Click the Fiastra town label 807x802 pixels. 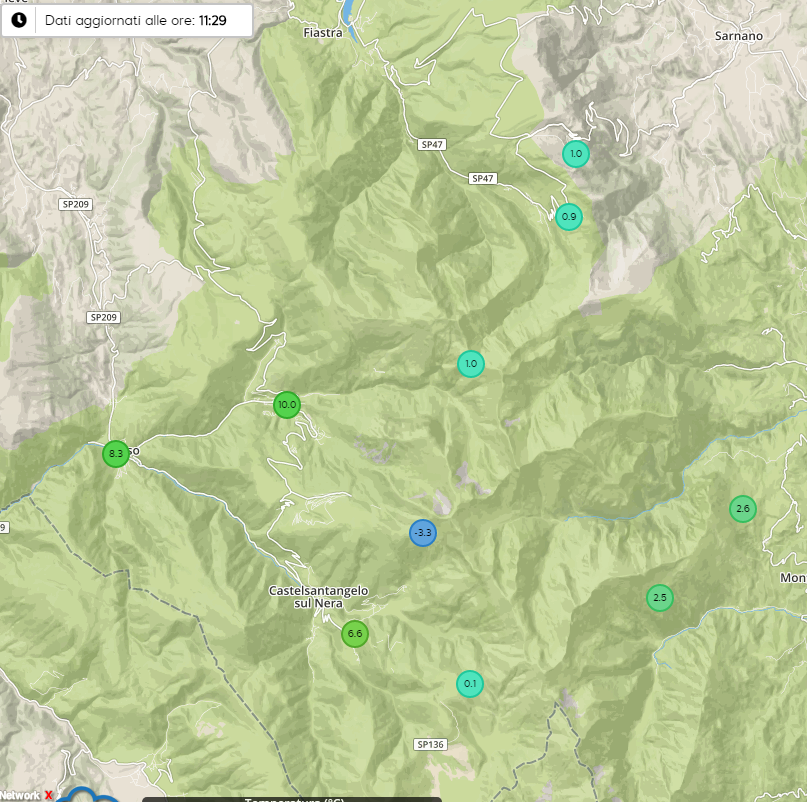click(x=322, y=33)
